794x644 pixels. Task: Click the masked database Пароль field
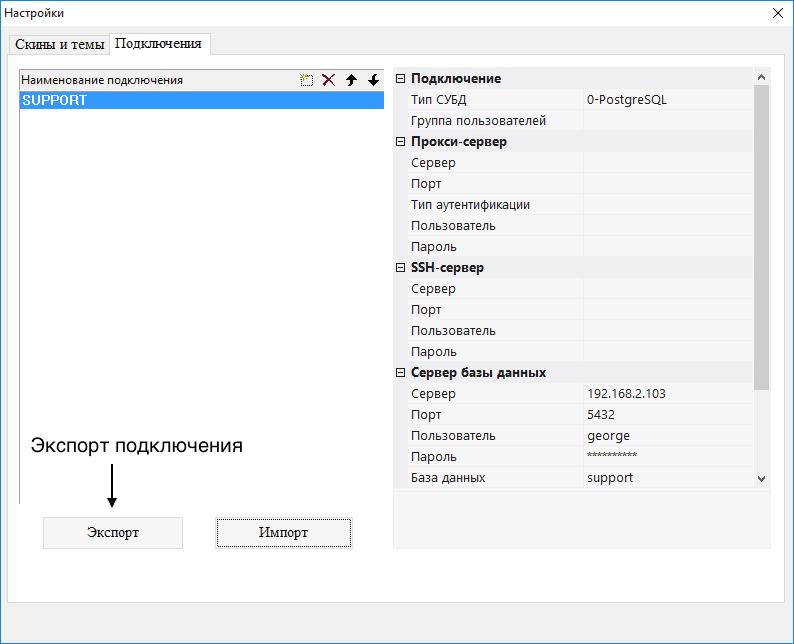pos(667,457)
